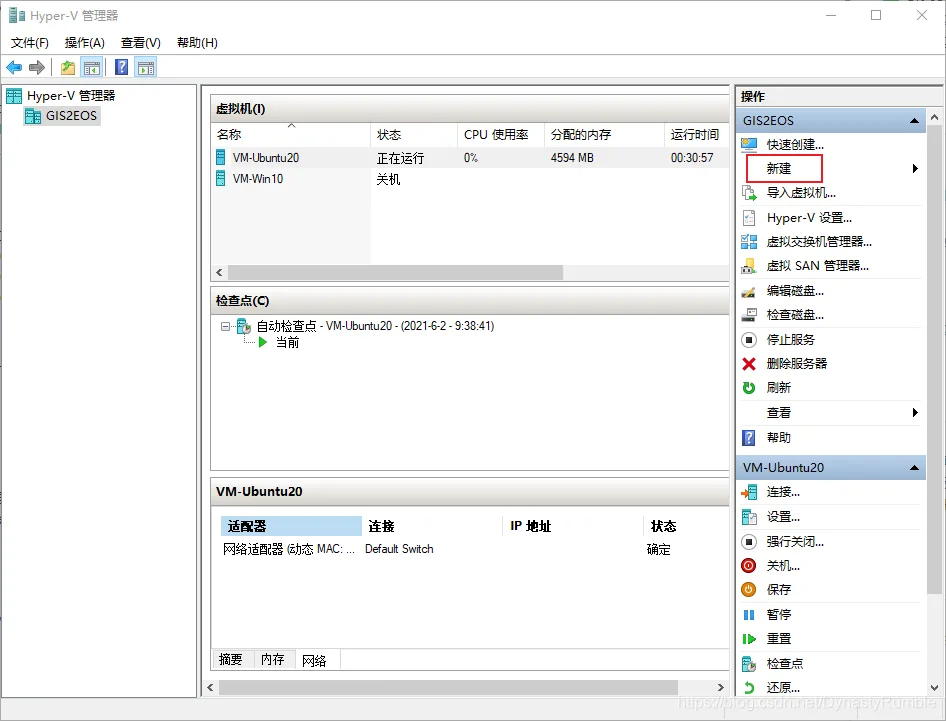This screenshot has height=721, width=946.
Task: Switch to the 内存 (Memory) tab
Action: tap(273, 659)
